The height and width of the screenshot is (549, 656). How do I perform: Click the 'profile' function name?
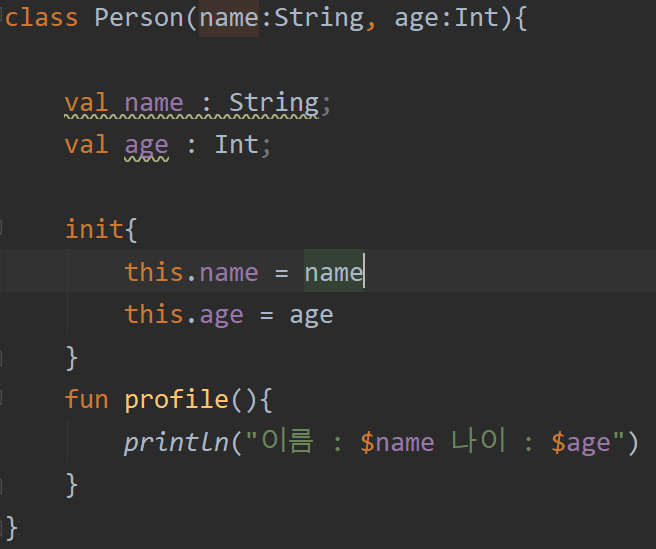click(177, 400)
